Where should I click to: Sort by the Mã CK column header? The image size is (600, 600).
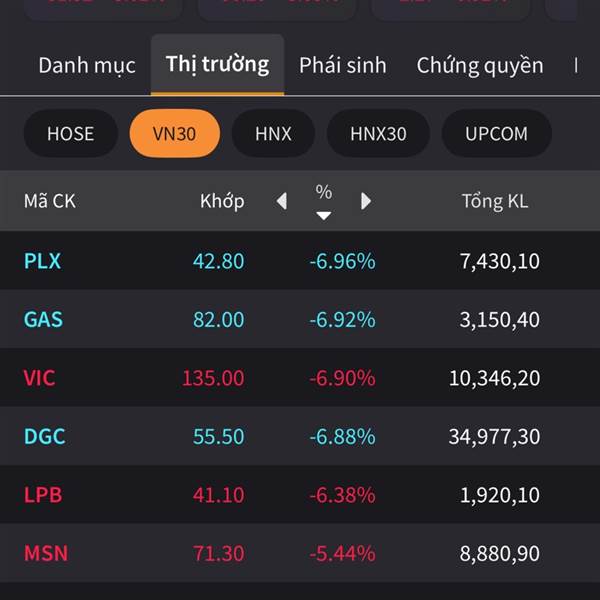tap(50, 201)
